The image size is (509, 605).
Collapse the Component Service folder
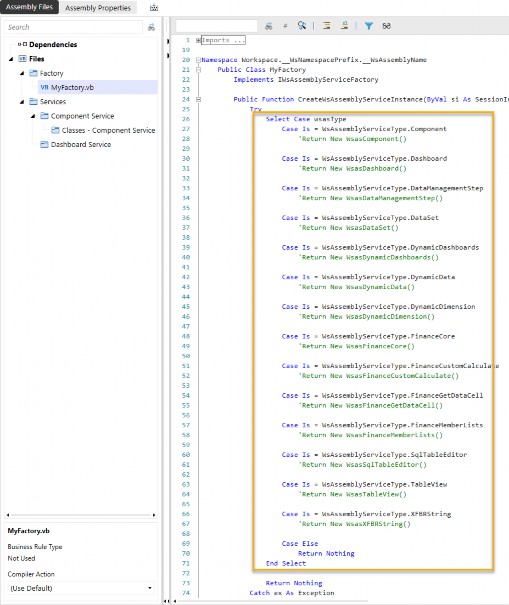click(x=33, y=116)
